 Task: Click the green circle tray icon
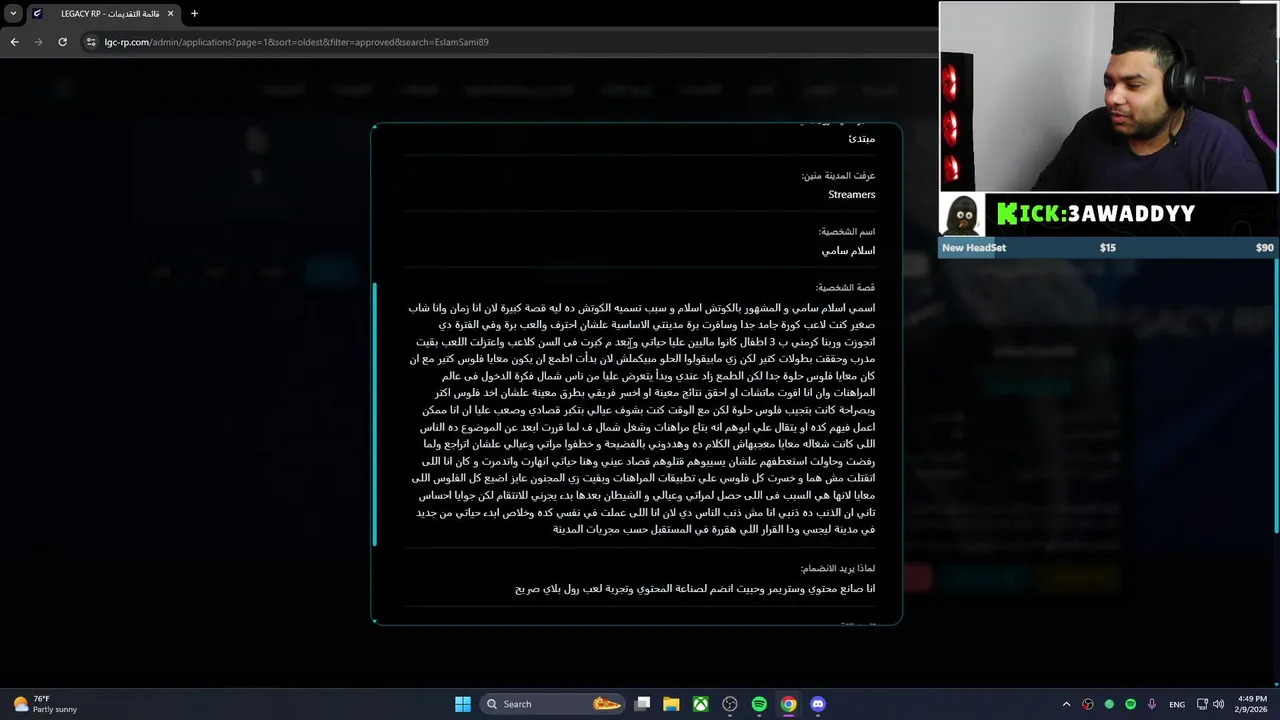coord(1109,704)
